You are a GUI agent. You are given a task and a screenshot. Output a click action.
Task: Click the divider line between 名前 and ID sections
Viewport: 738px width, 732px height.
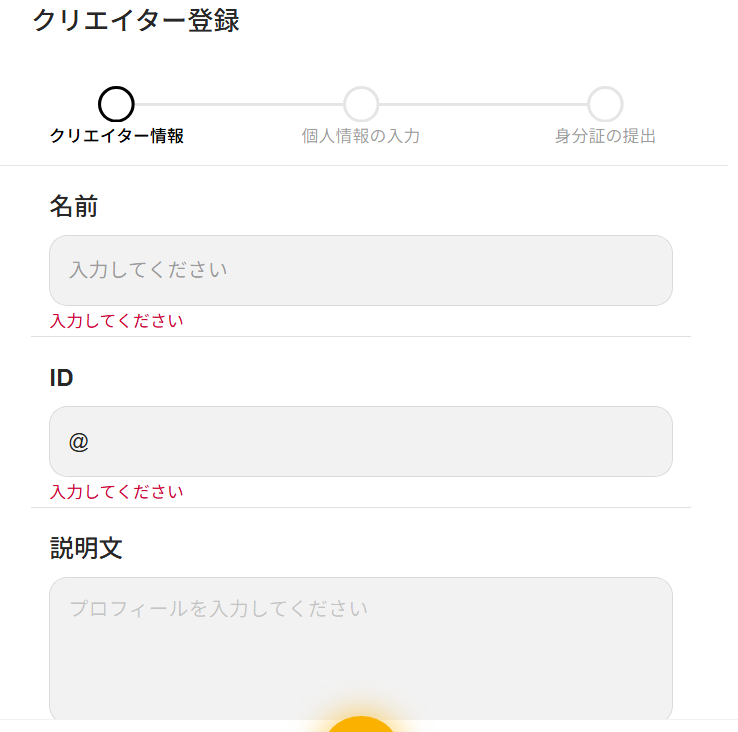click(360, 337)
